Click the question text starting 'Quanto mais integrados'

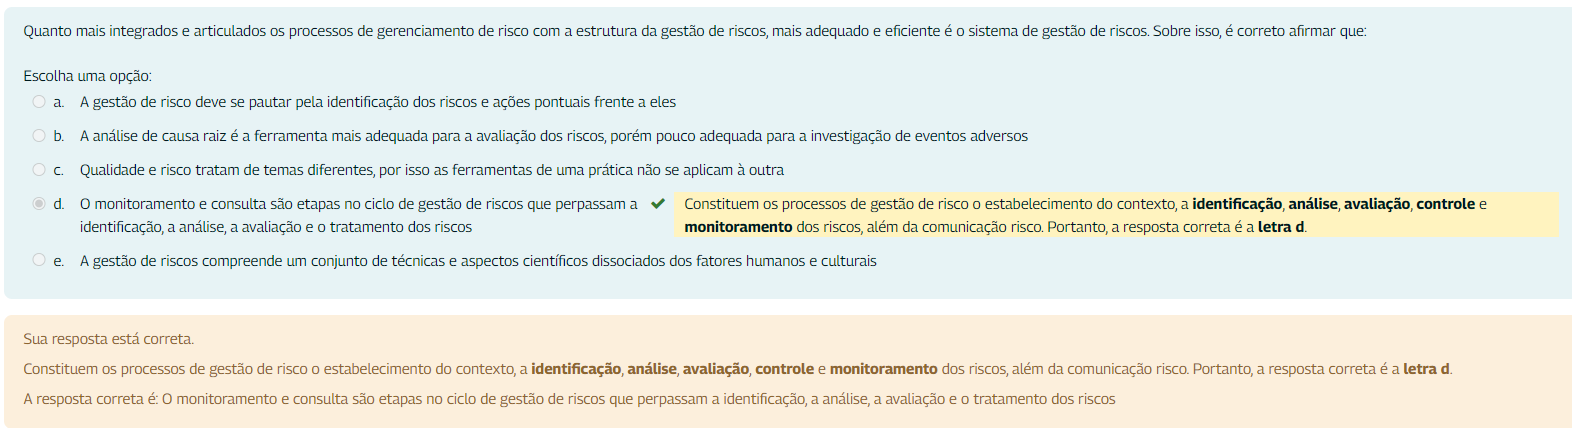point(695,31)
